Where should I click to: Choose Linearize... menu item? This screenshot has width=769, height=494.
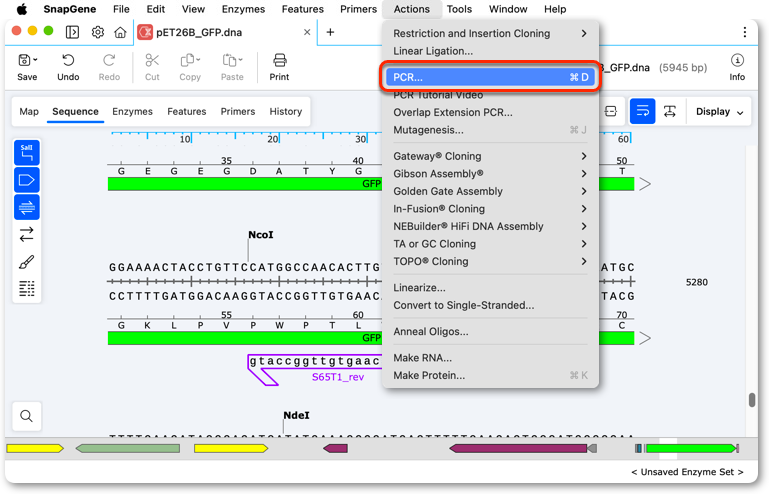pyautogui.click(x=490, y=287)
